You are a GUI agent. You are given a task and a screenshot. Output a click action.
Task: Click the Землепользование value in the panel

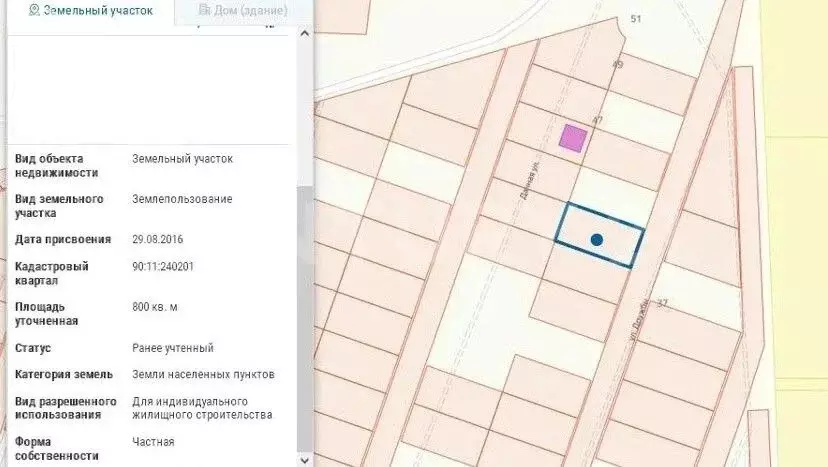182,199
